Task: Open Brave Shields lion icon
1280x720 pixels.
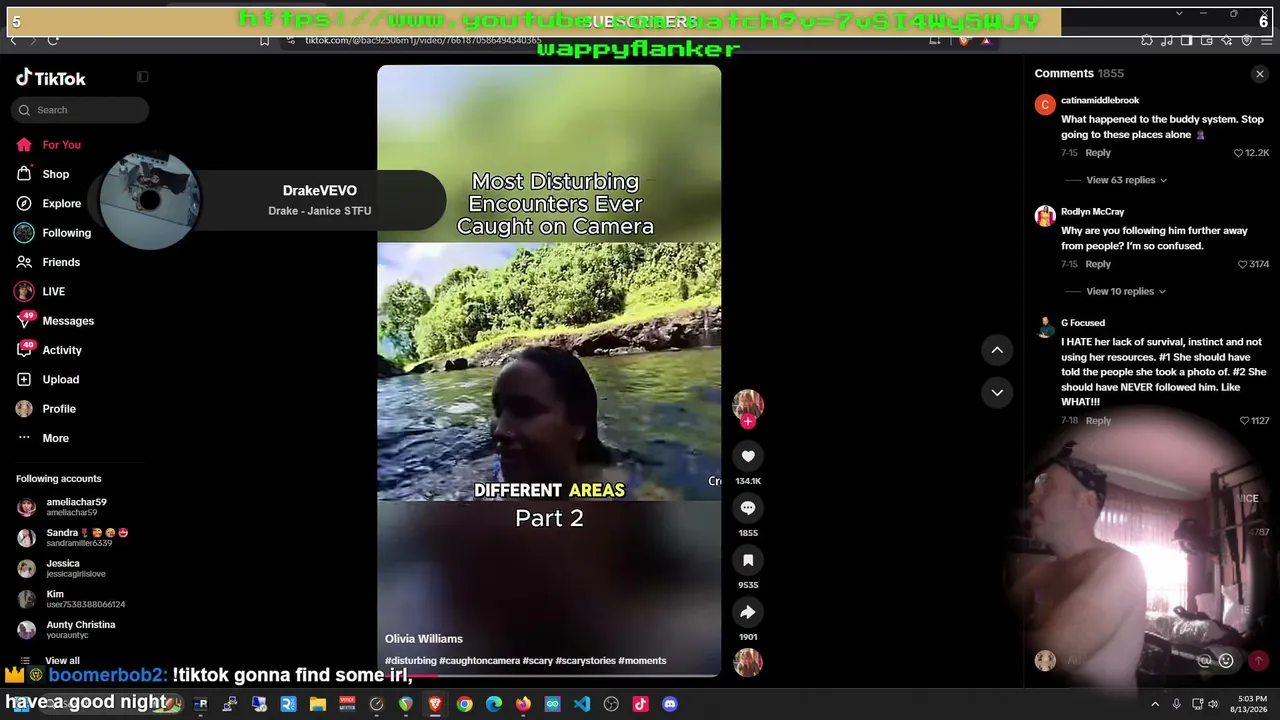Action: coord(964,40)
